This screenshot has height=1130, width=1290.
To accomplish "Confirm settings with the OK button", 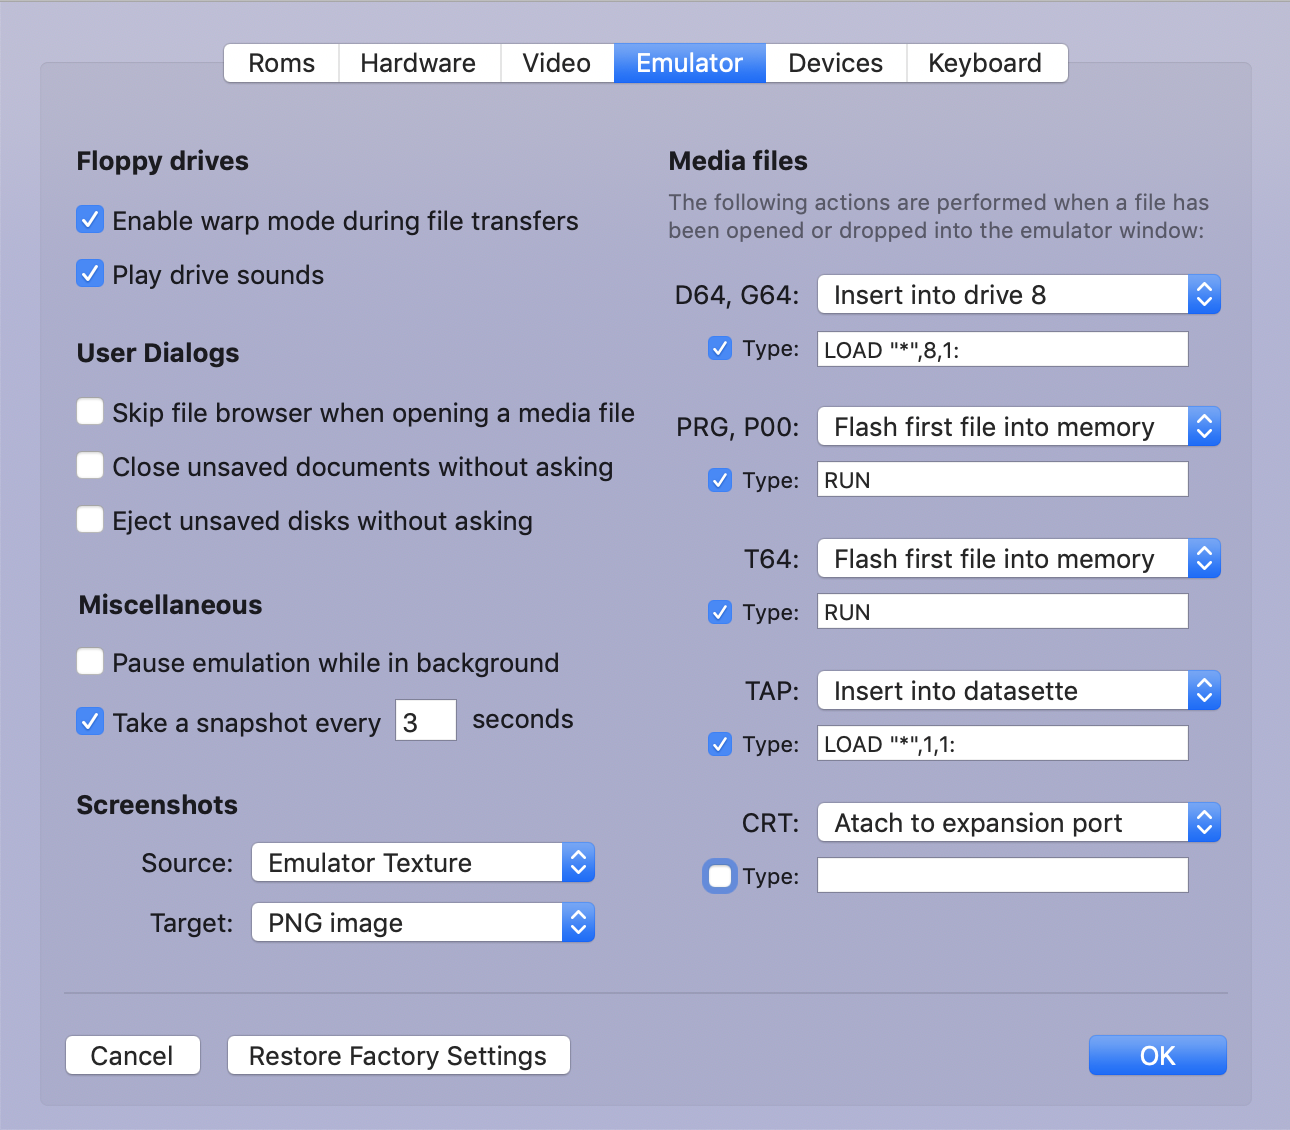I will [1157, 1055].
